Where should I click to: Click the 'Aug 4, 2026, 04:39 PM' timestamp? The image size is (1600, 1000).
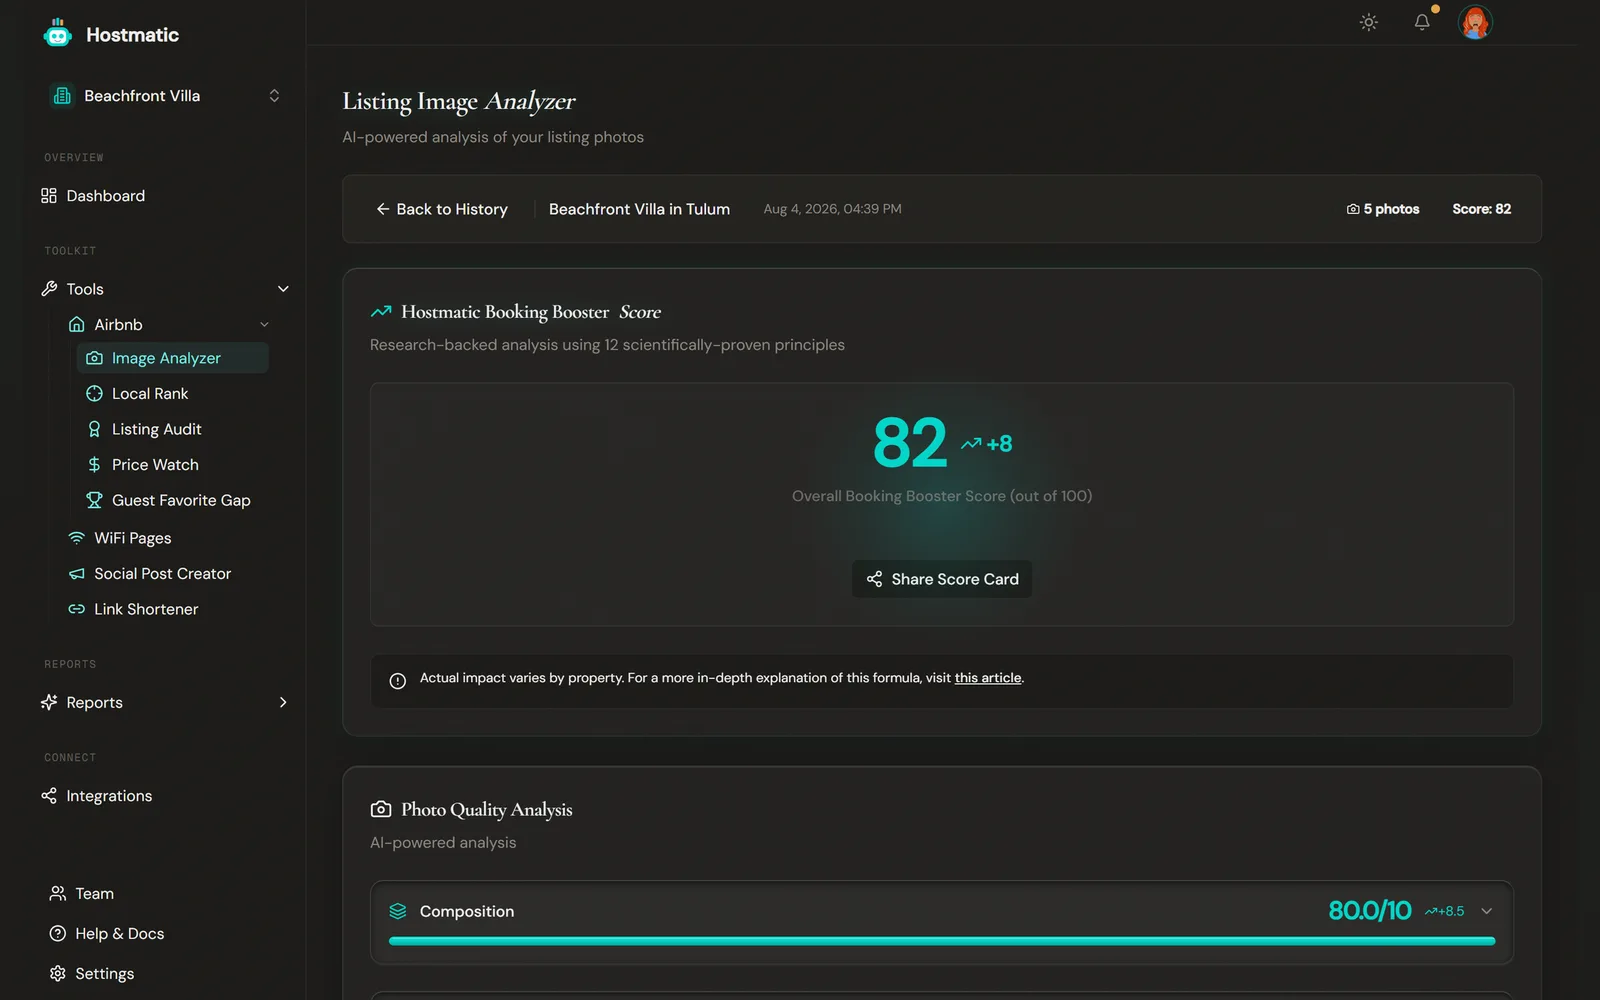pos(833,209)
